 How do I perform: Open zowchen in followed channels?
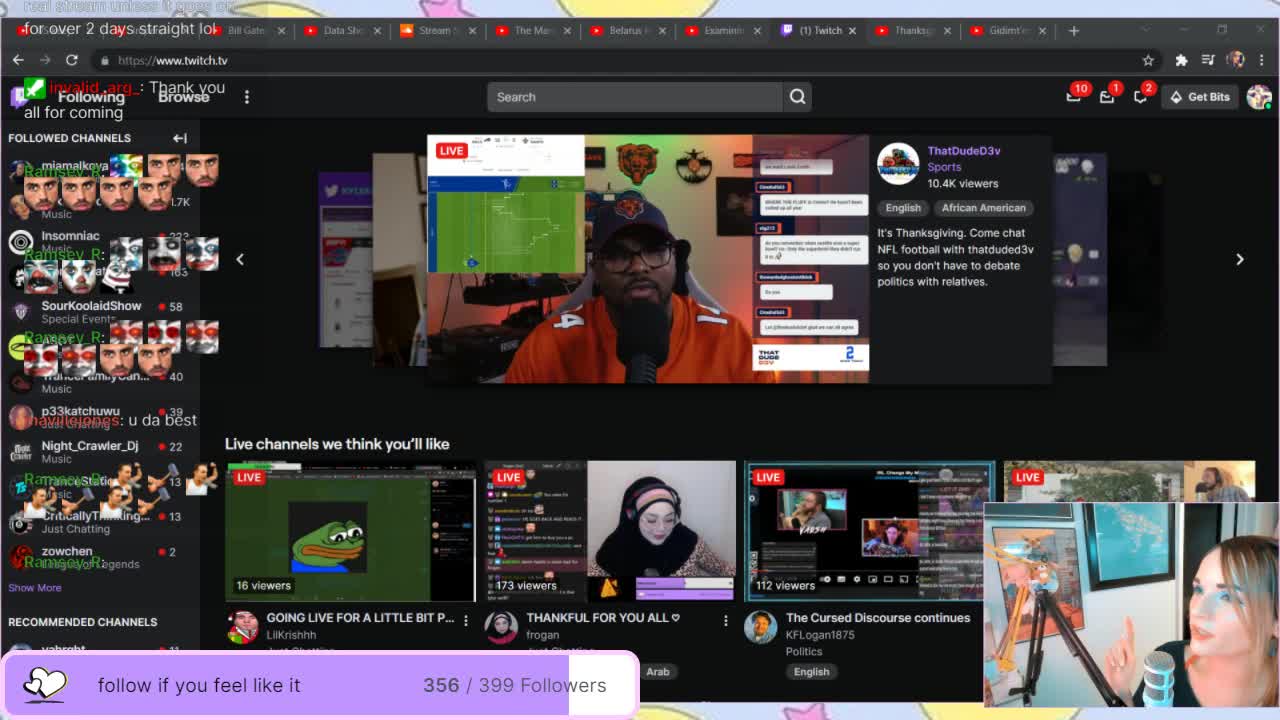[x=100, y=557]
